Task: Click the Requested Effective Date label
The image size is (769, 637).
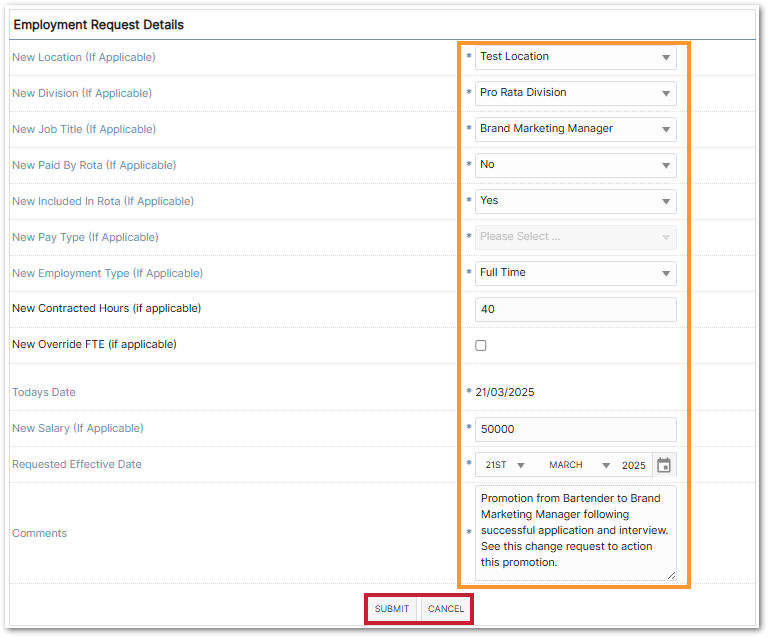Action: [77, 464]
